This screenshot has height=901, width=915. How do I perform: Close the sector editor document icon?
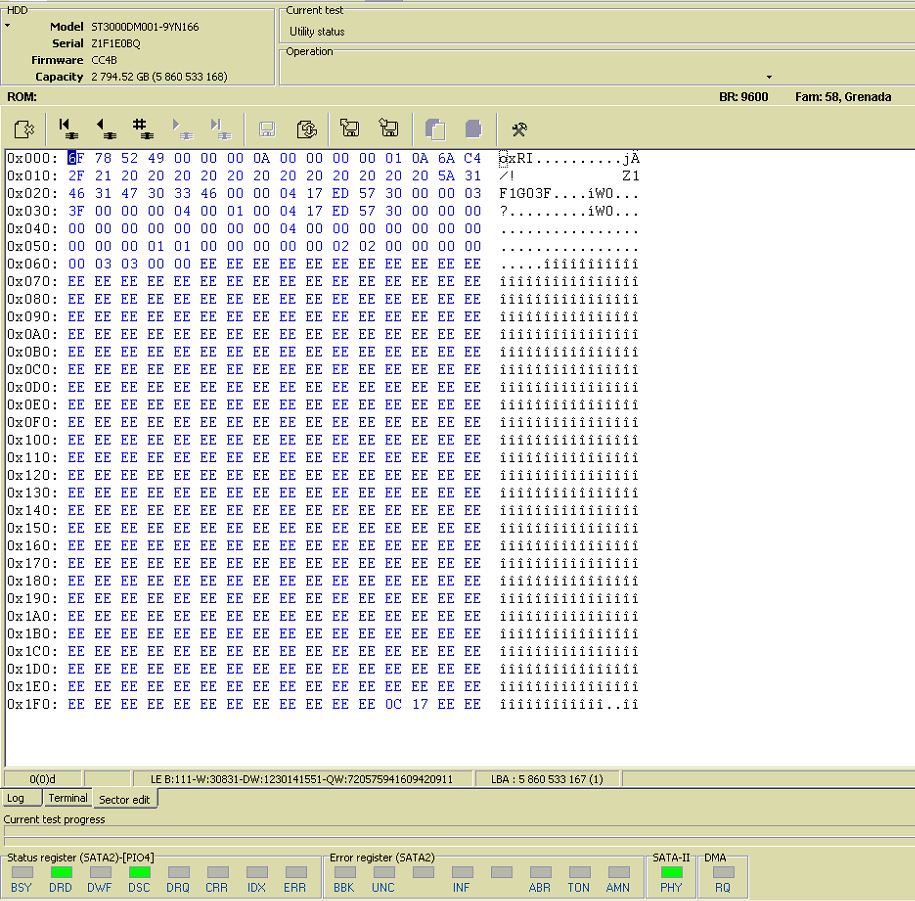pyautogui.click(x=24, y=129)
